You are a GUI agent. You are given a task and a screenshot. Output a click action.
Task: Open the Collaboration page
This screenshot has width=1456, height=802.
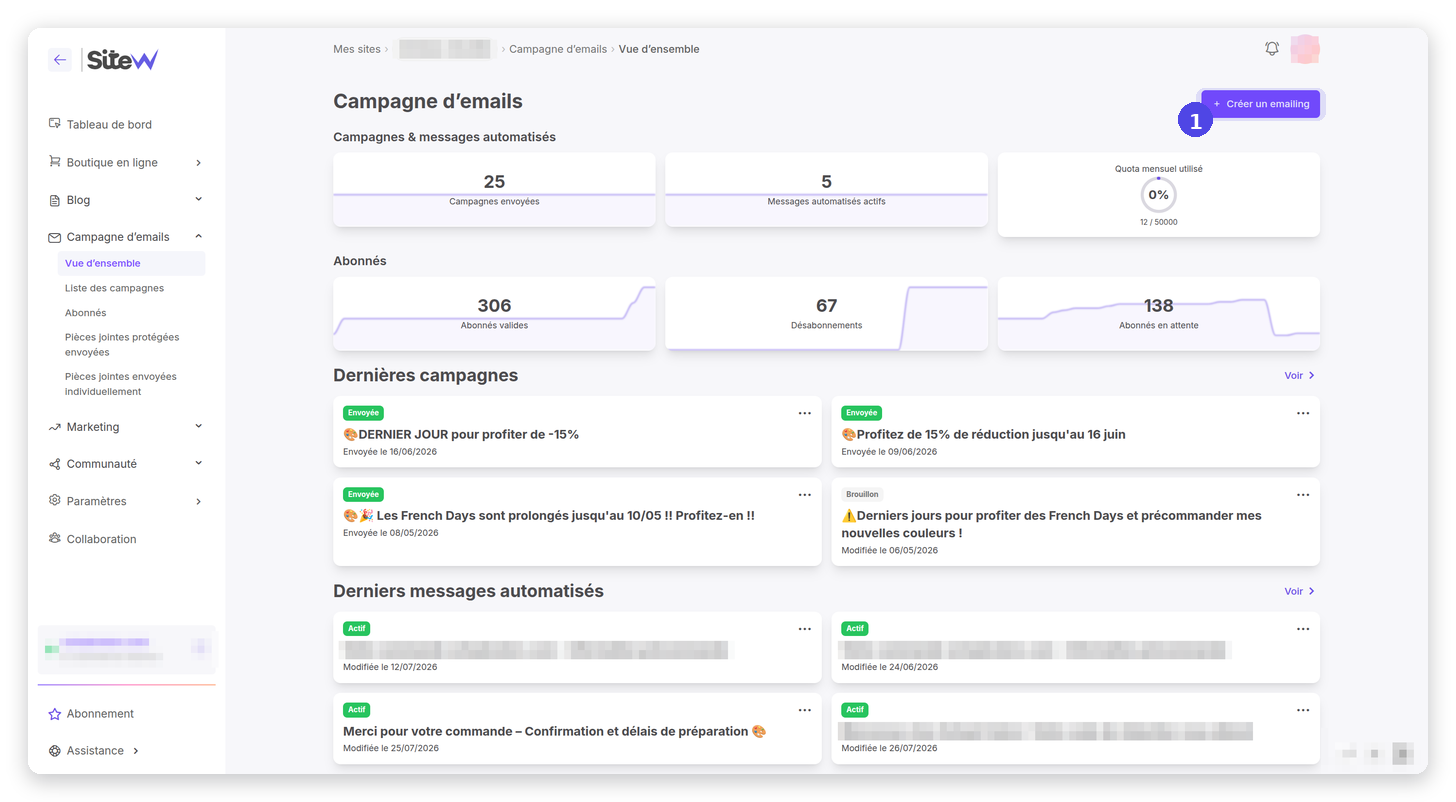101,539
